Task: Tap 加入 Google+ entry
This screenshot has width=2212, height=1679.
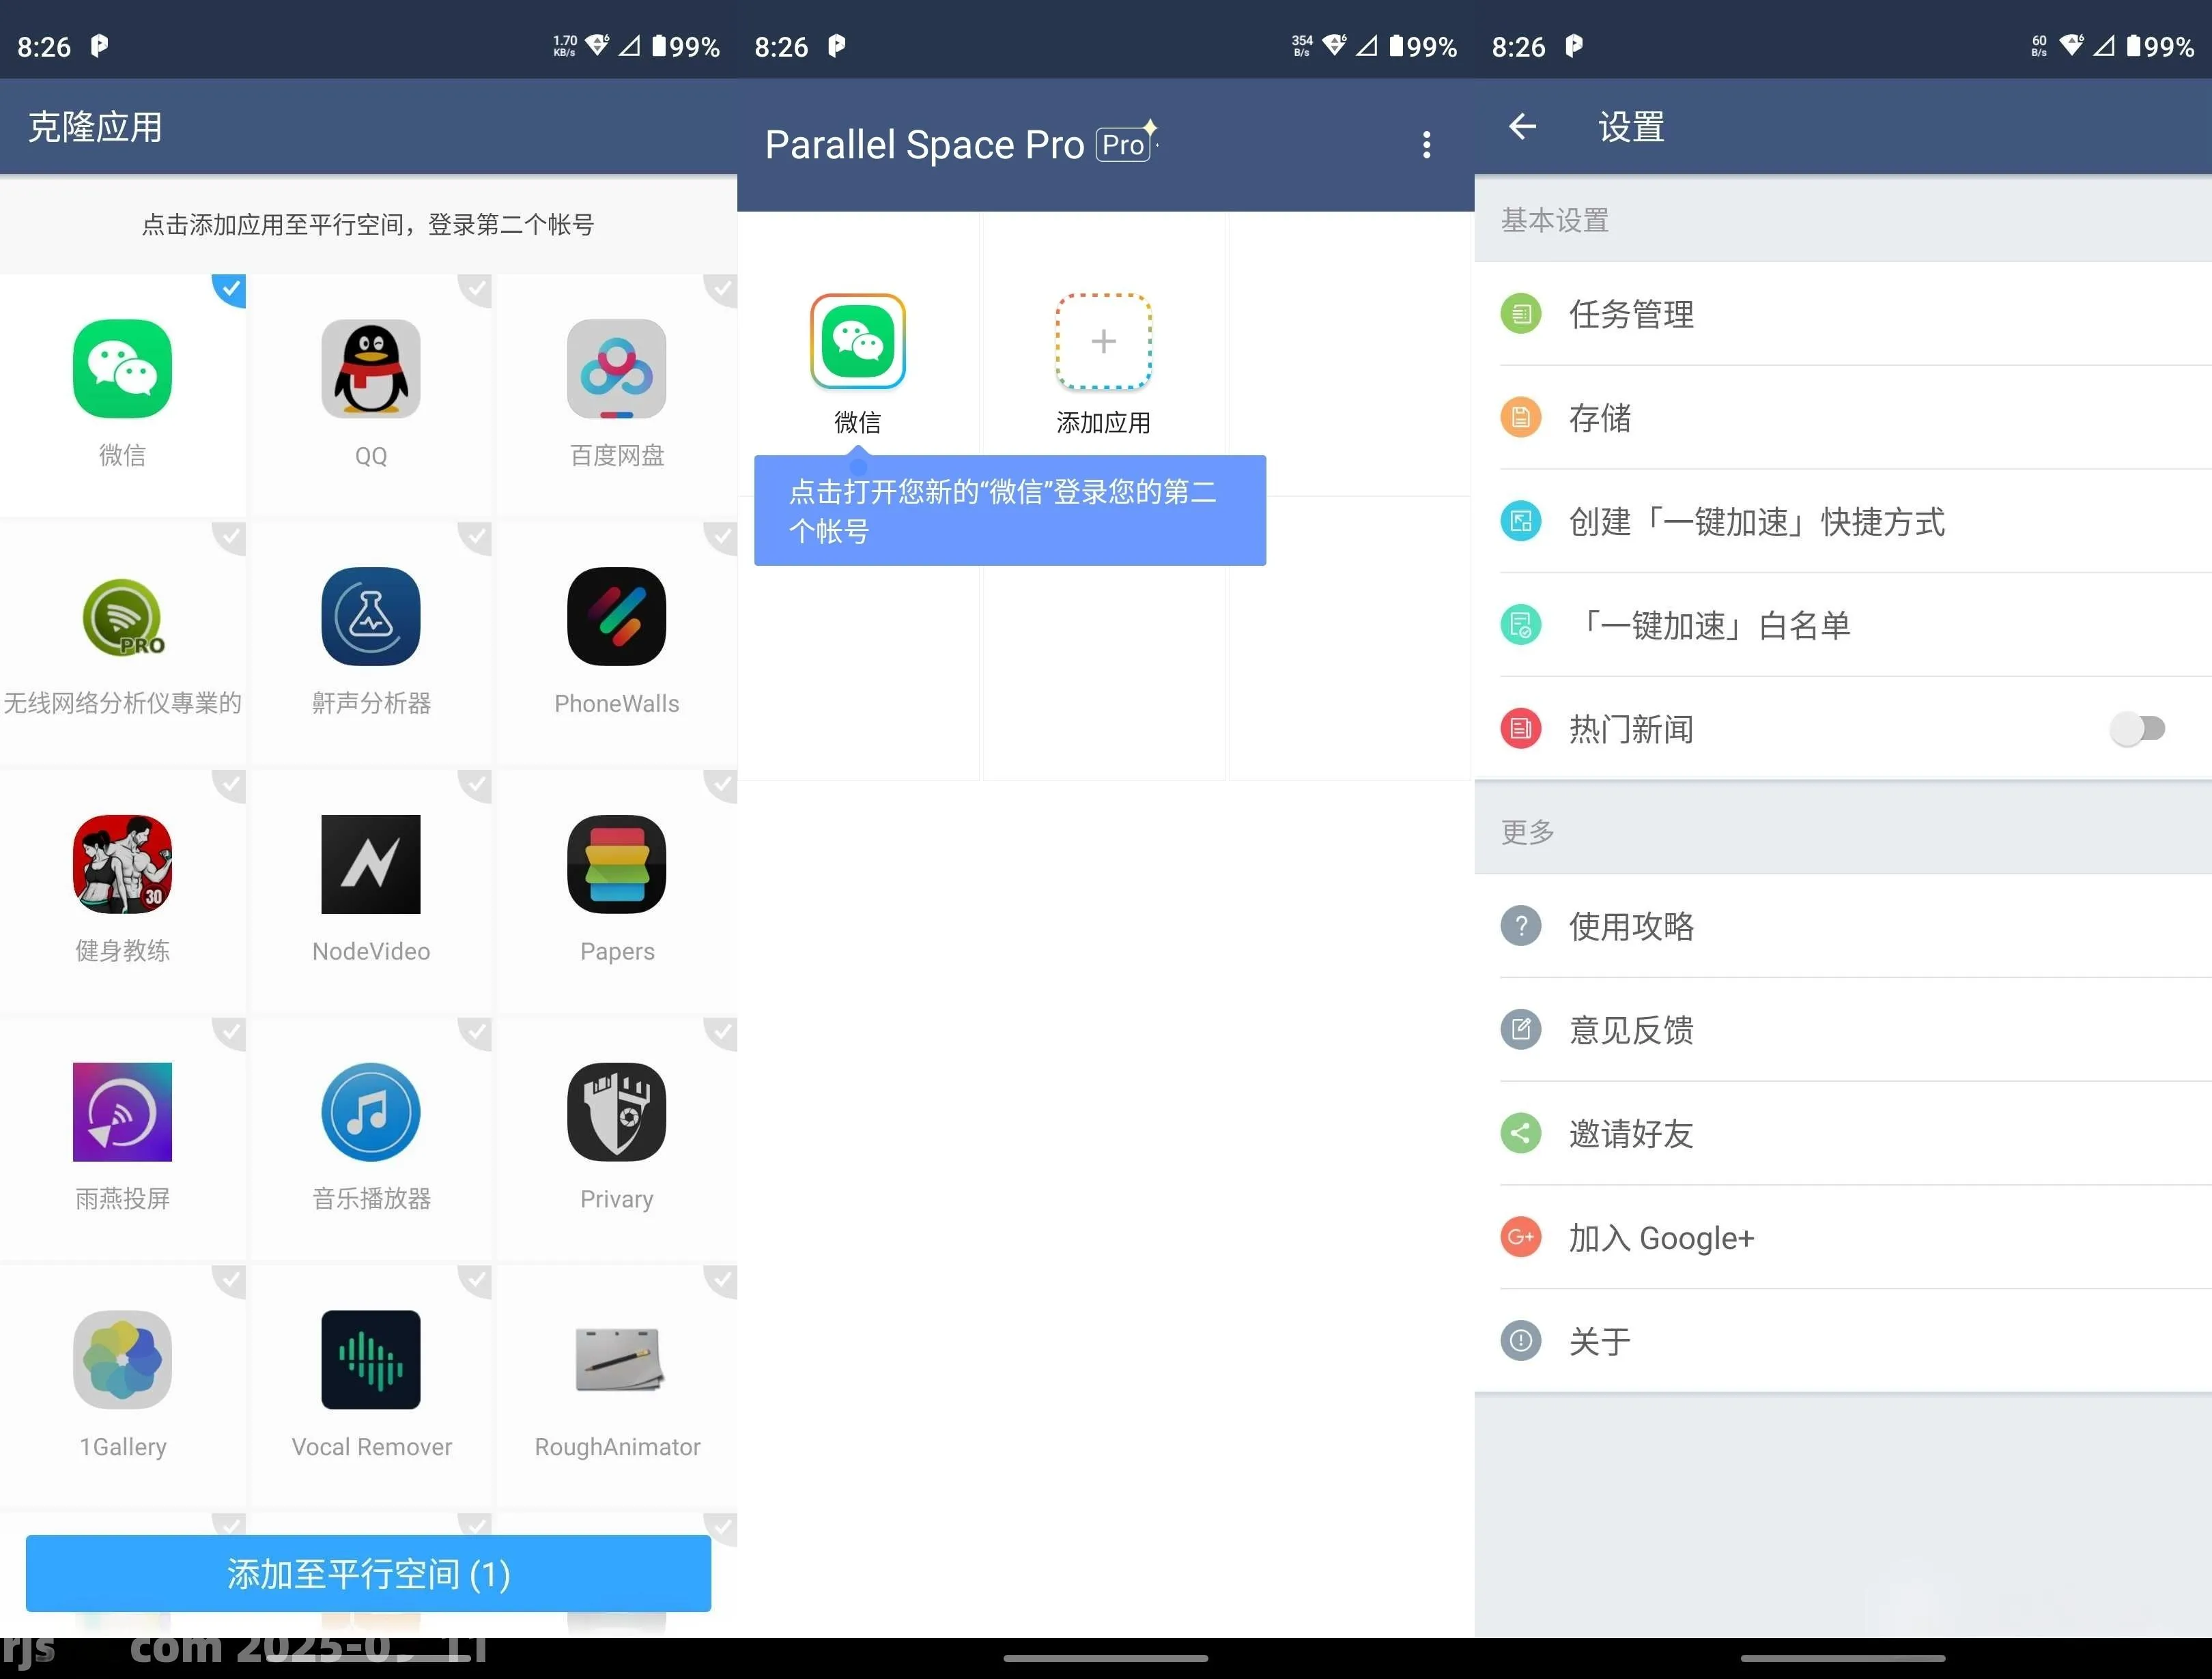Action: (1843, 1238)
